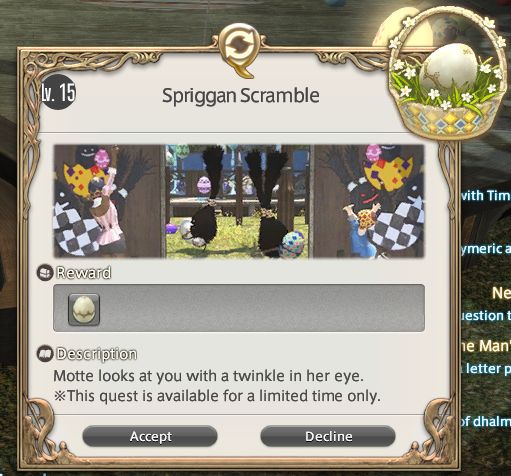Click the center spriggan banner image
The height and width of the screenshot is (476, 511).
point(238,201)
